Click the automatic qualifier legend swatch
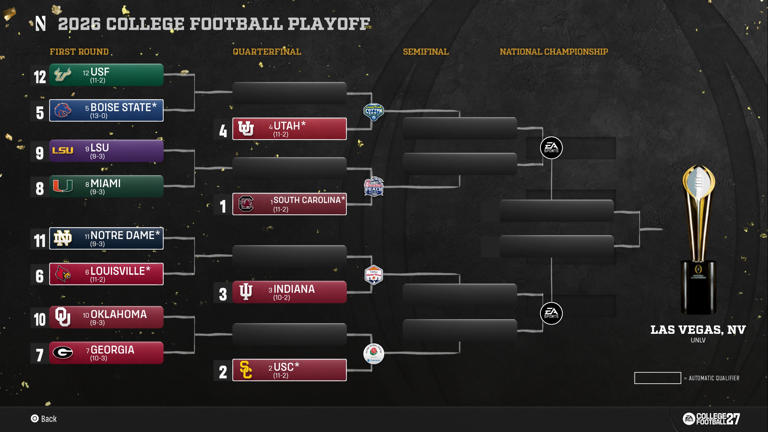The height and width of the screenshot is (432, 768). [657, 378]
